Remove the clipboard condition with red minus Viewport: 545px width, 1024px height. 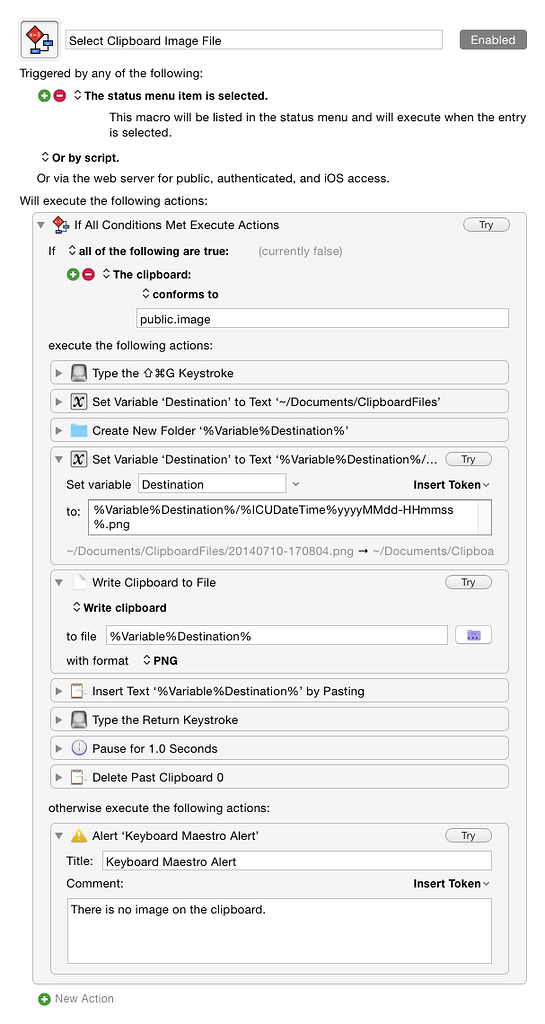89,275
